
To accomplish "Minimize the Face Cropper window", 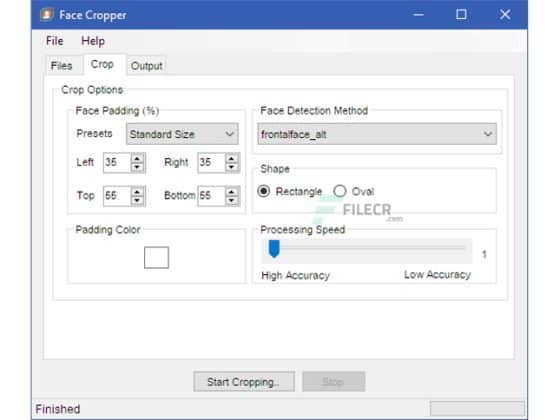I will click(x=419, y=15).
